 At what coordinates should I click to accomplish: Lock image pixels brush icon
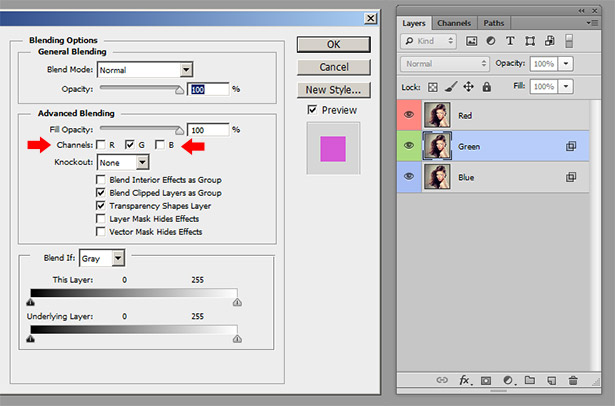(451, 87)
